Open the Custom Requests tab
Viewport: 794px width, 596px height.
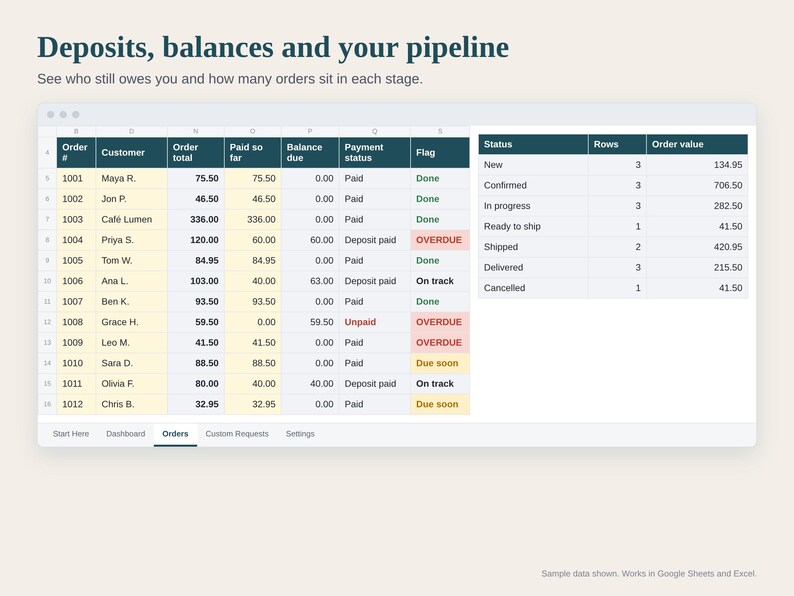click(x=237, y=434)
